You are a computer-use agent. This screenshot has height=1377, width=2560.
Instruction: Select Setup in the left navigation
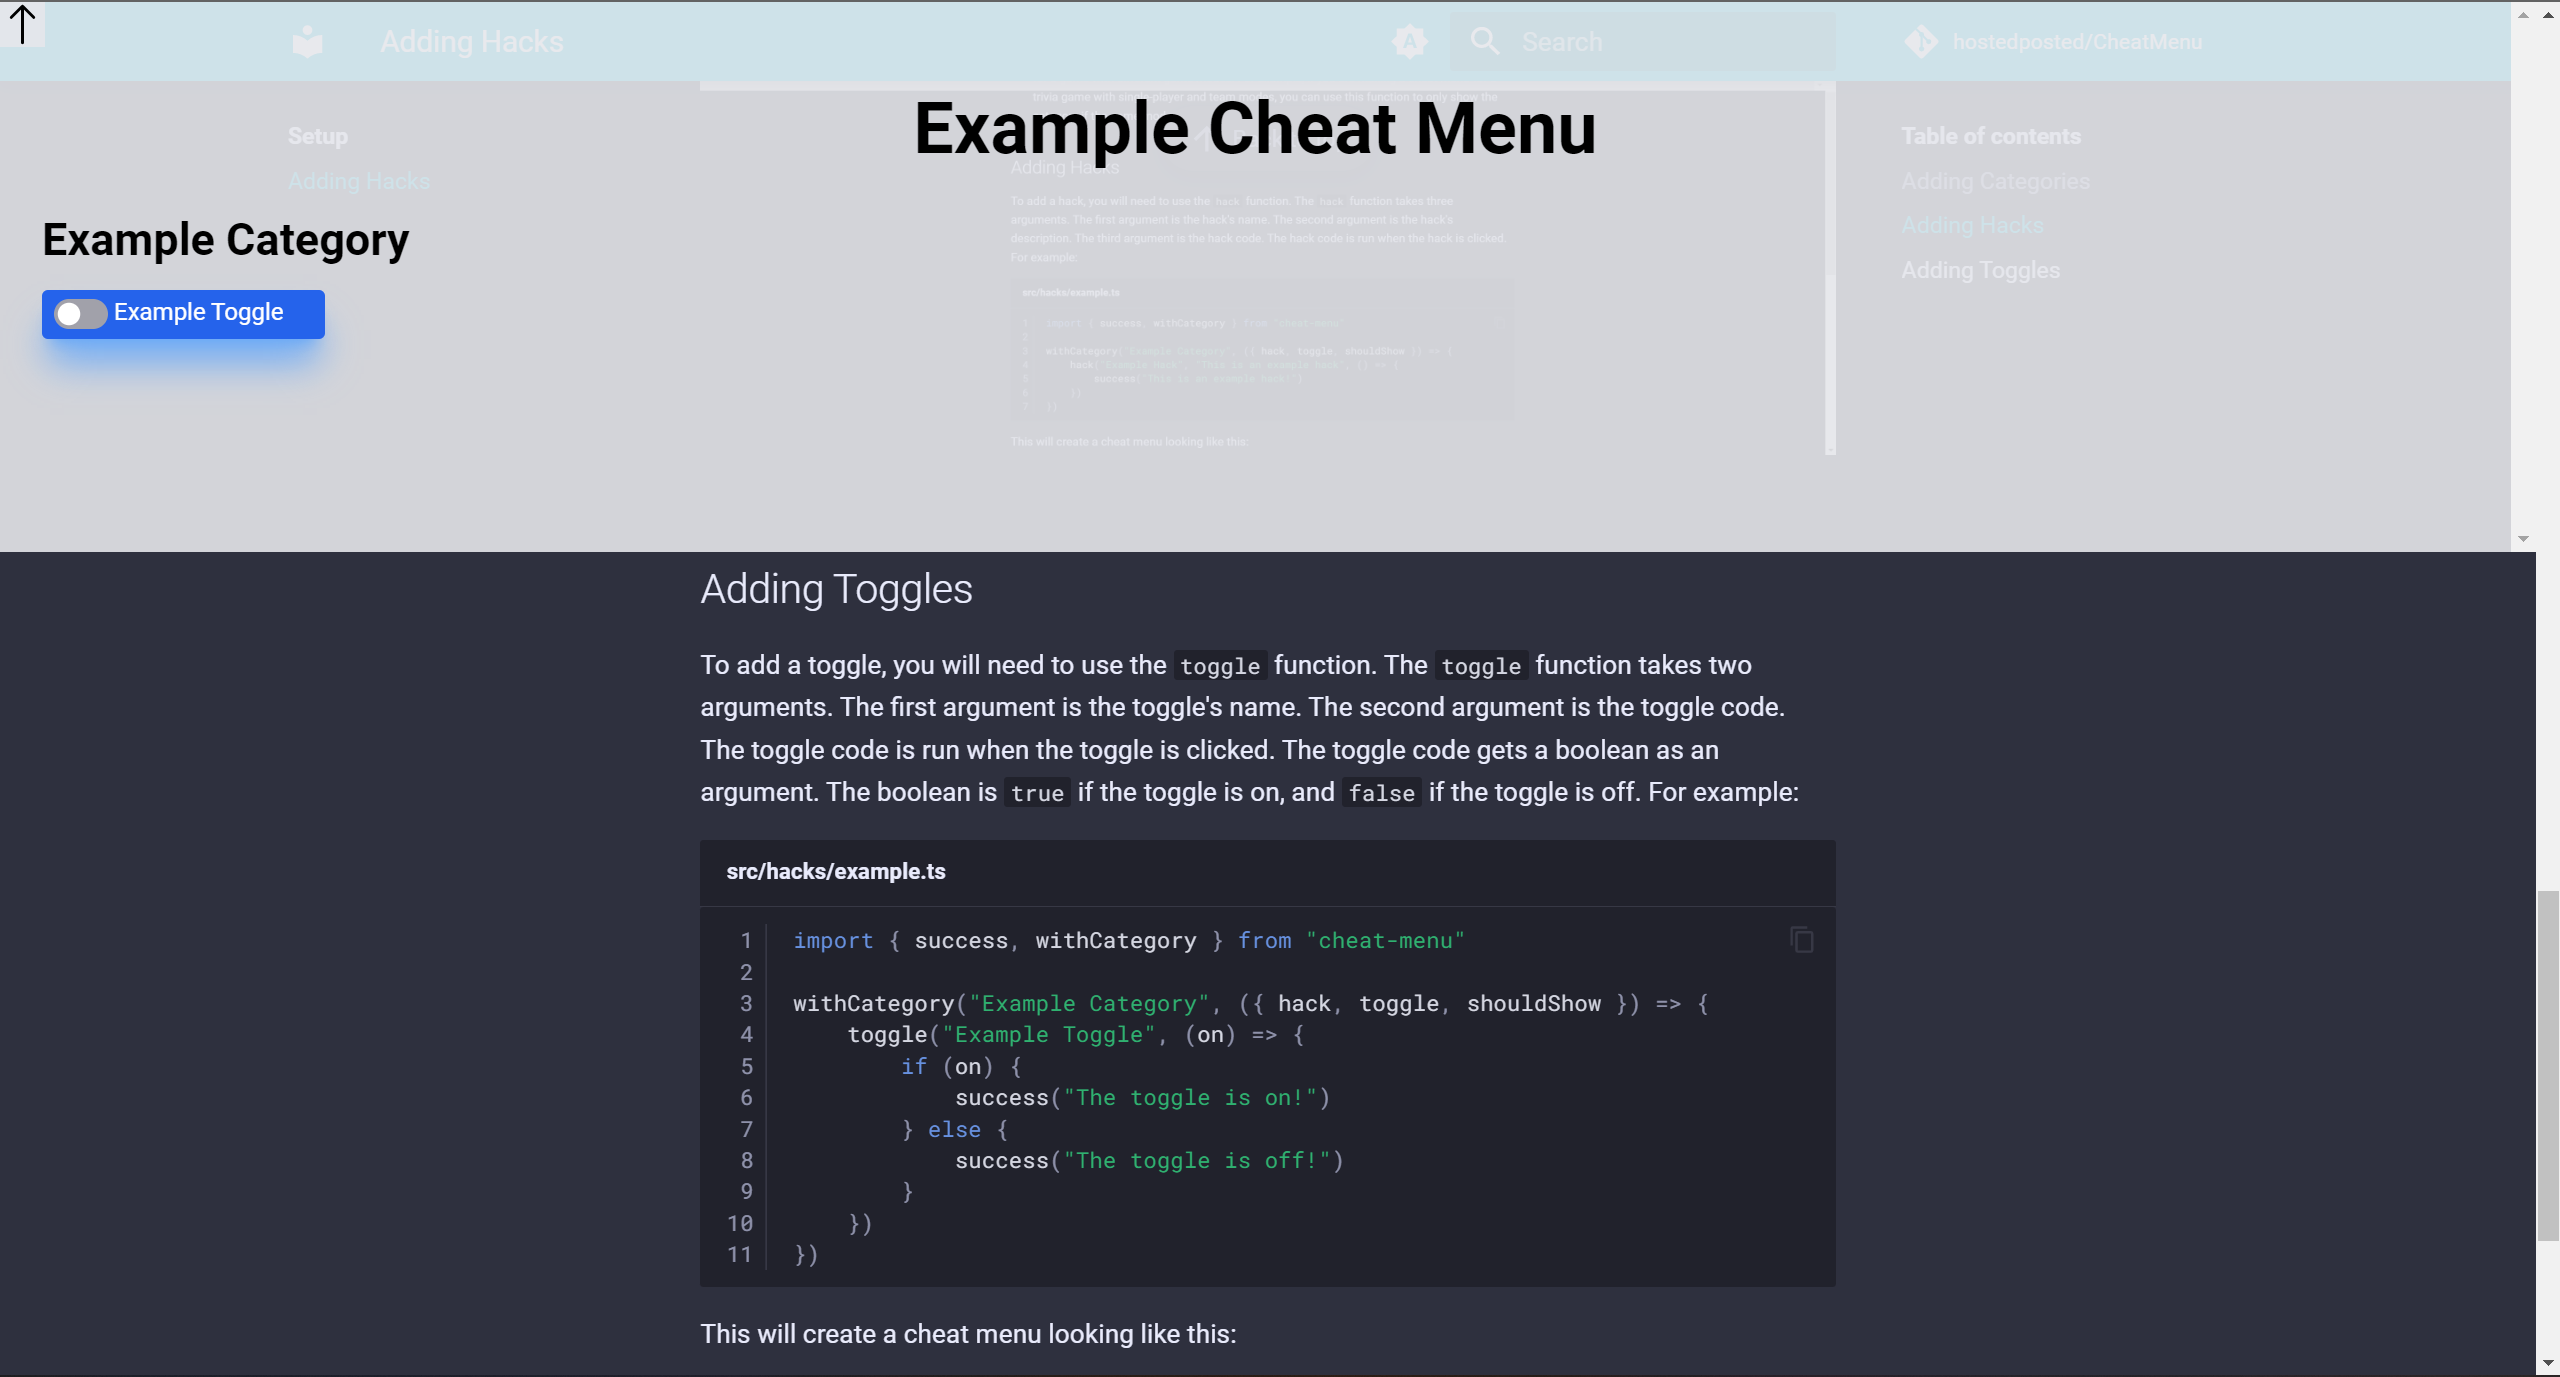(318, 136)
